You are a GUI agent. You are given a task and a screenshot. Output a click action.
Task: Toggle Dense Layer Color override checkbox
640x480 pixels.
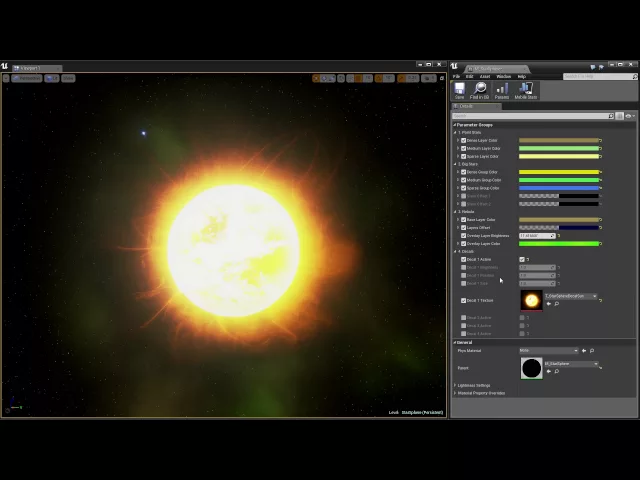tap(463, 140)
